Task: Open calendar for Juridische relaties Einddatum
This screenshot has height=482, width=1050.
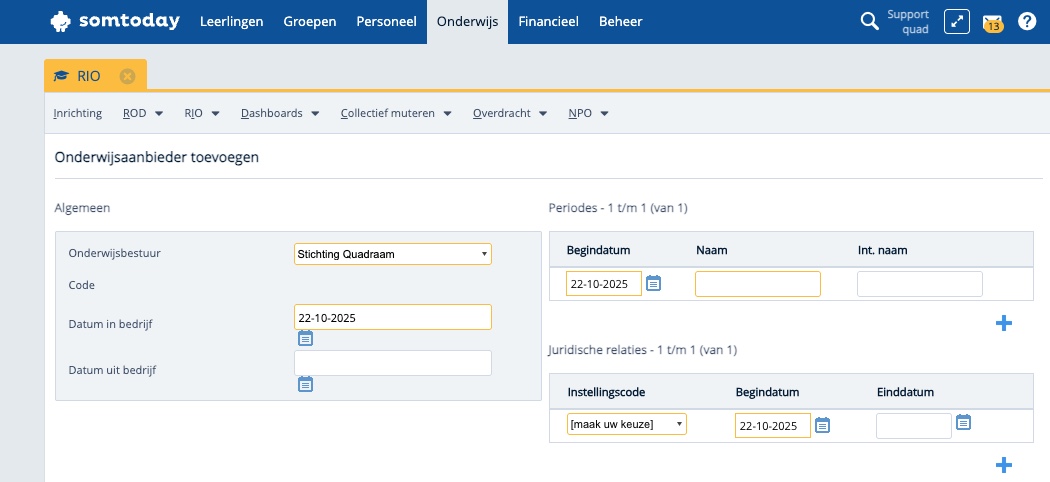Action: click(x=963, y=422)
